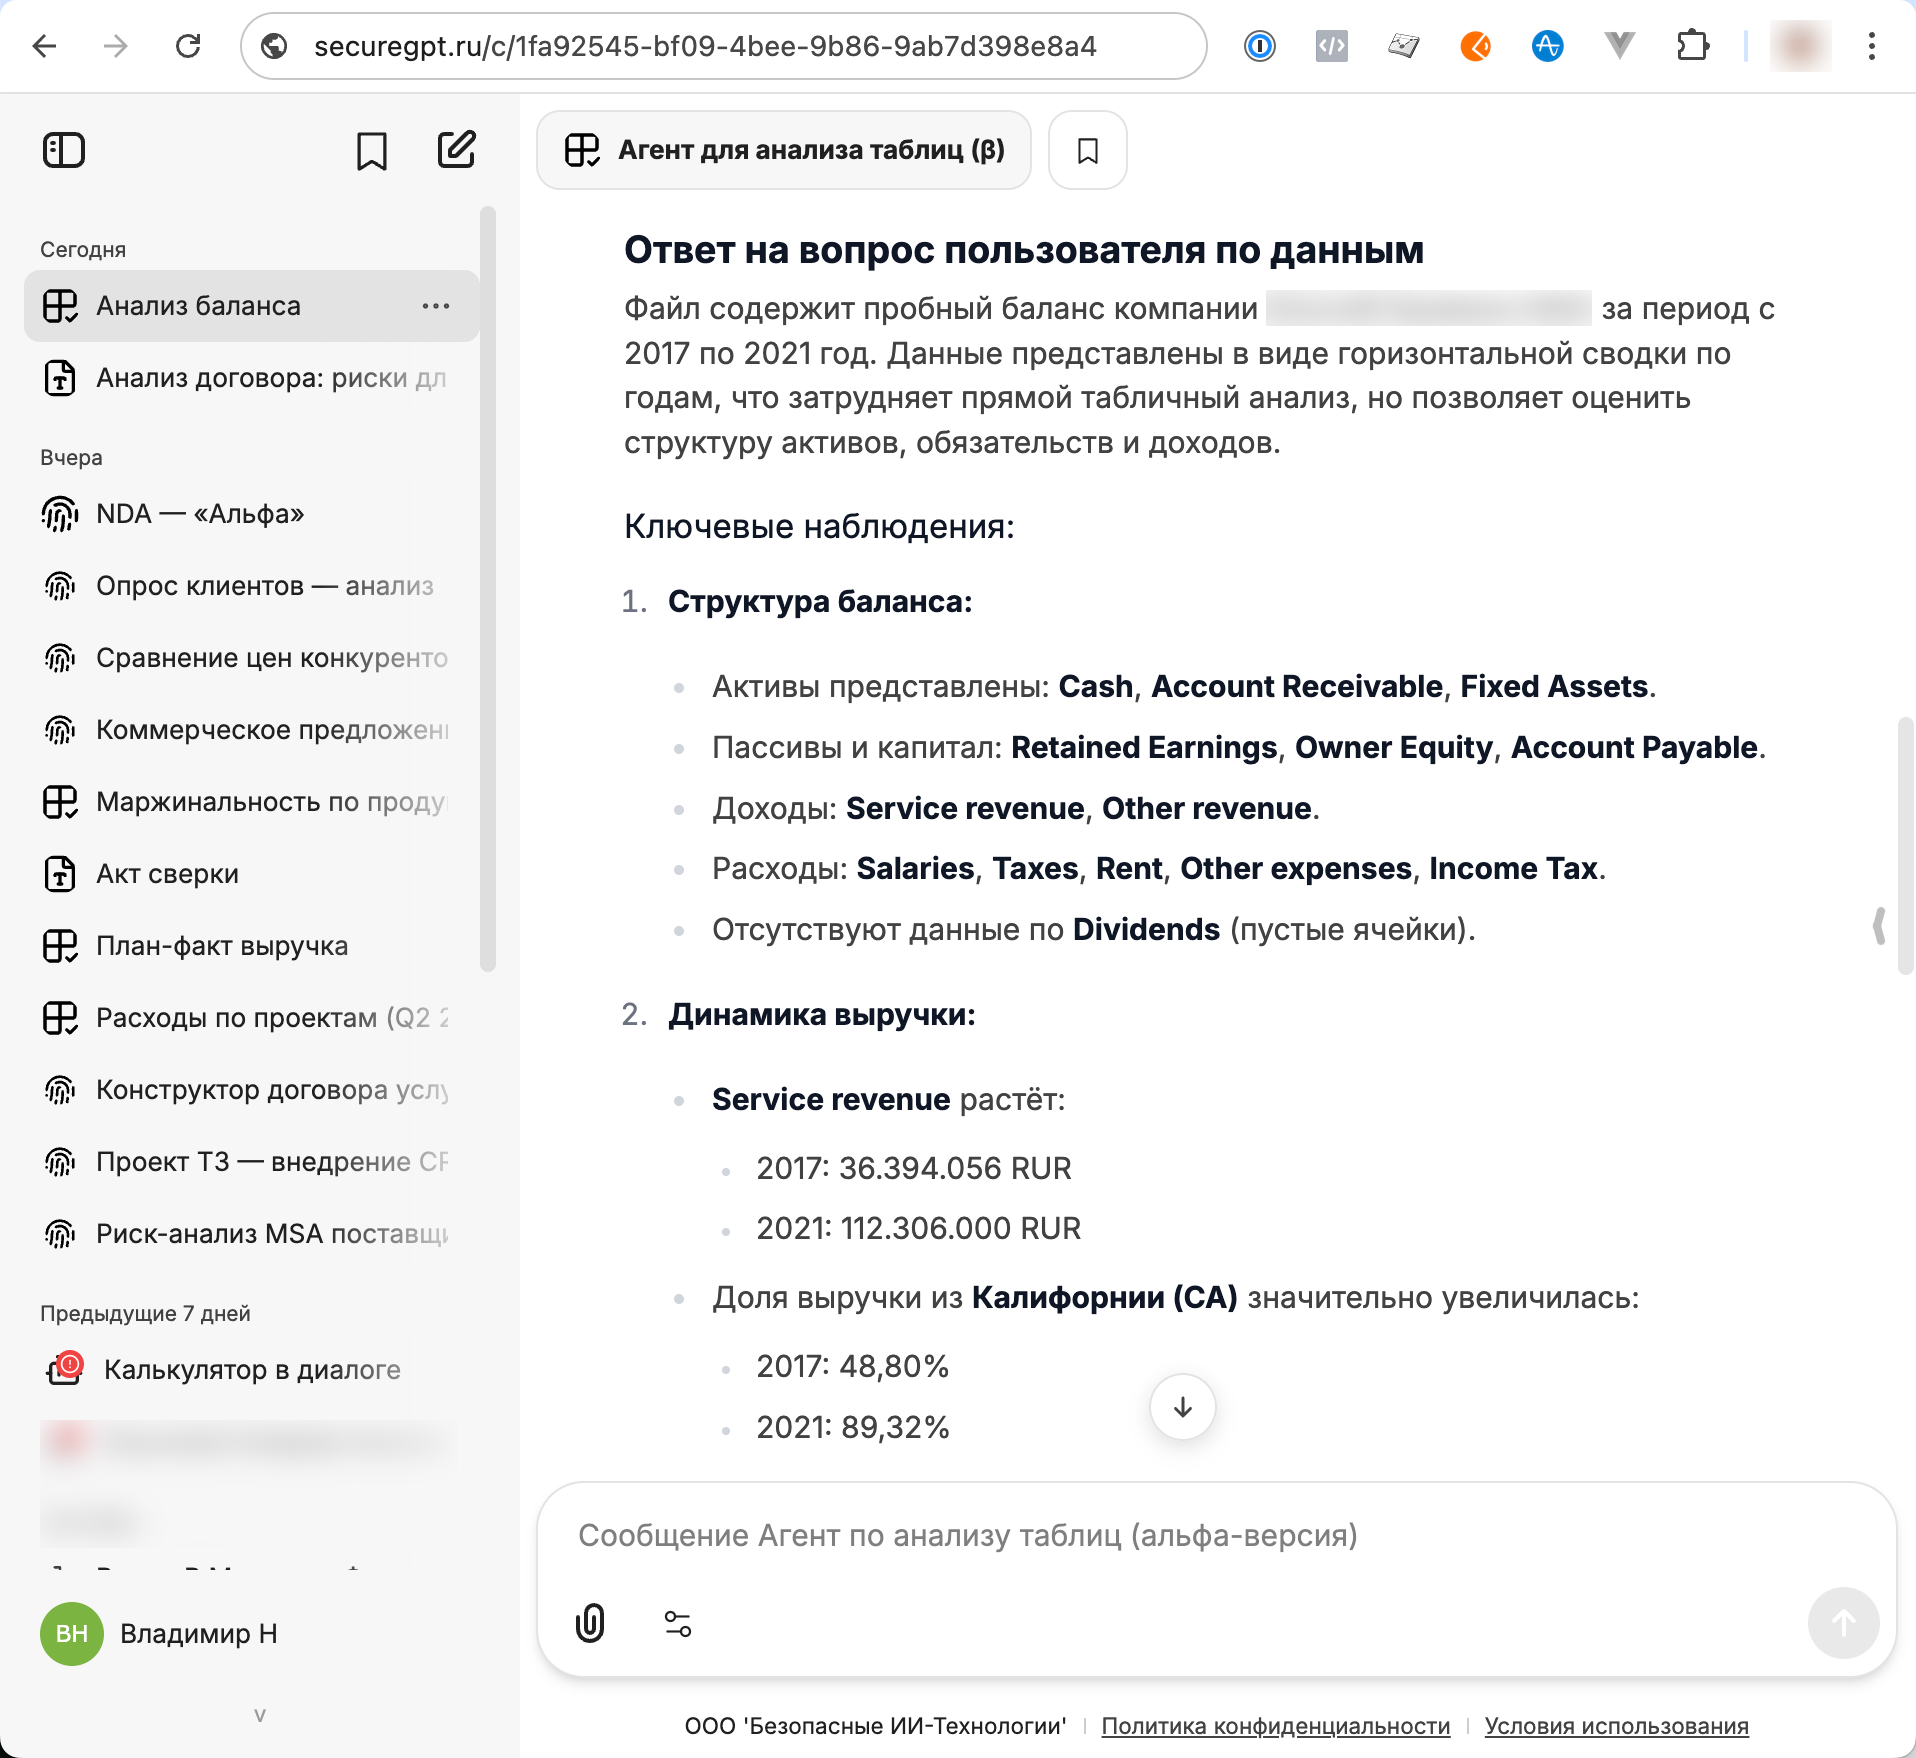Click the ВН green avatar
1916x1758 pixels.
(72, 1634)
